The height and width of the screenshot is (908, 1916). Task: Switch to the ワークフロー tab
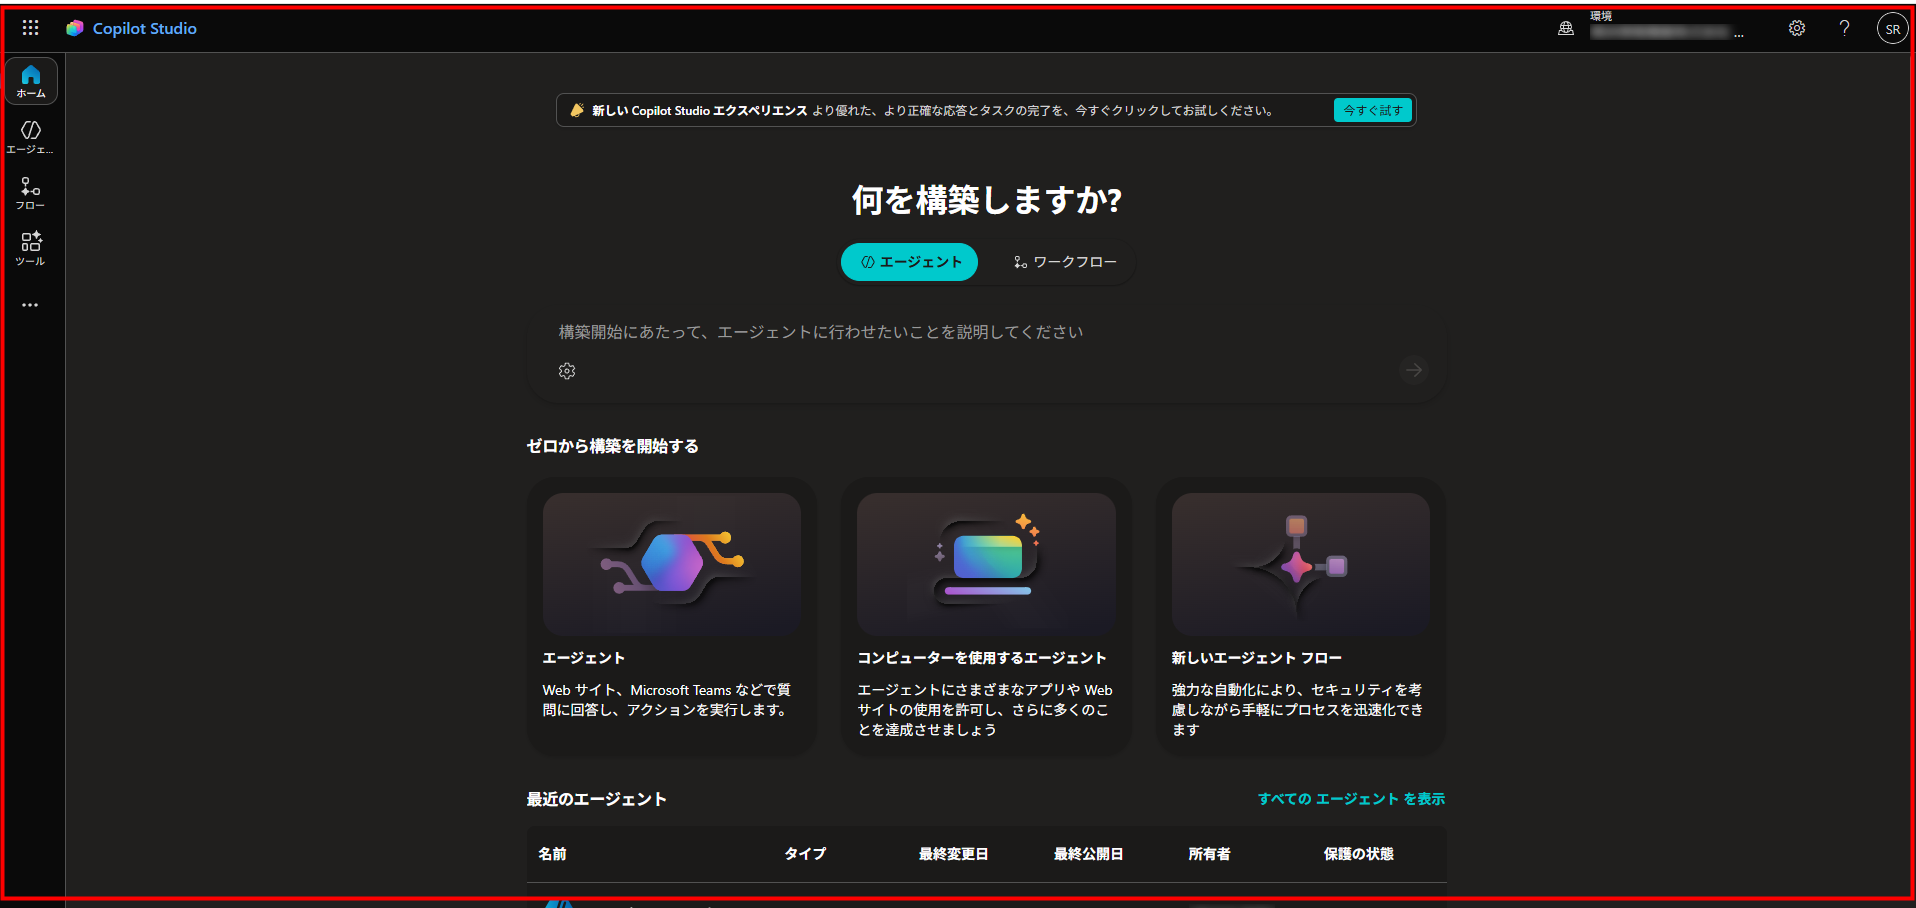1064,262
